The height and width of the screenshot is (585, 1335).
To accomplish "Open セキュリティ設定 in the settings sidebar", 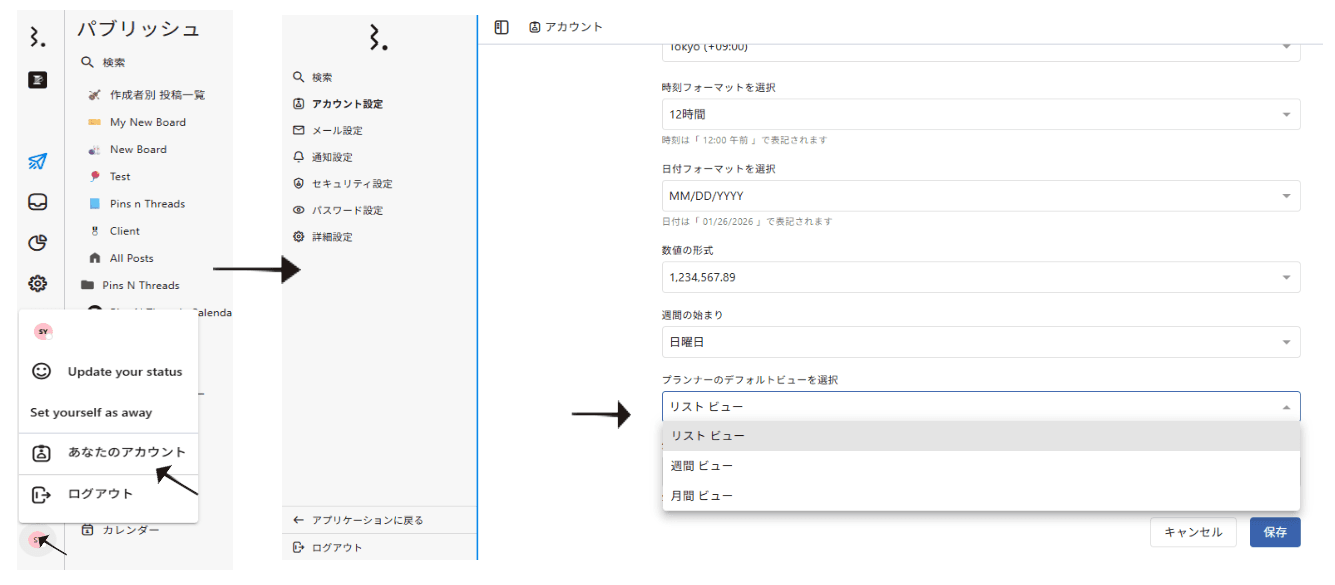I will [351, 184].
